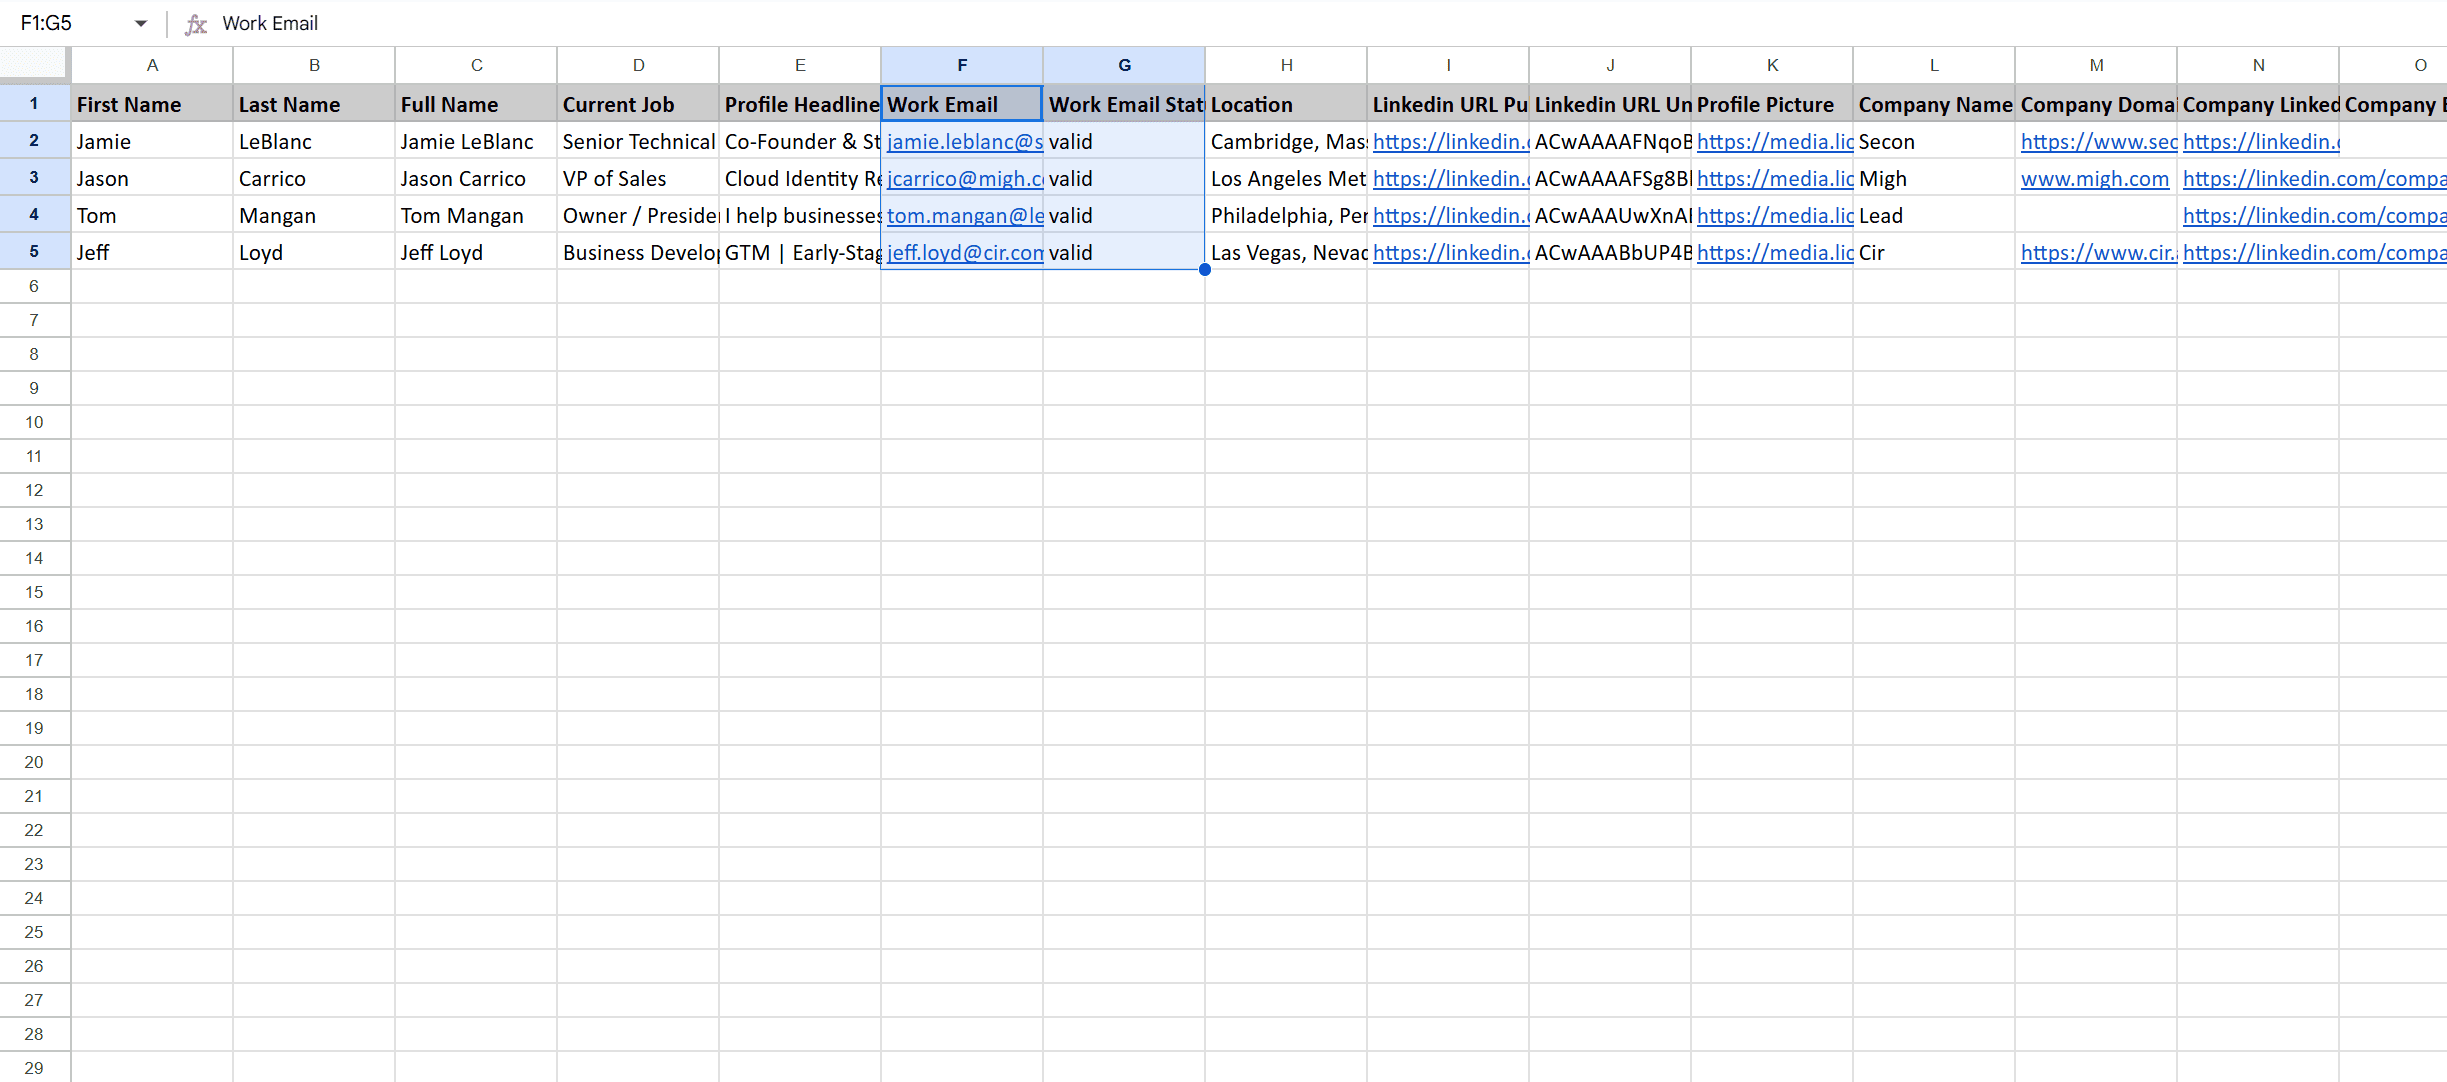Open the www.migh.com company domain link

click(x=2096, y=178)
